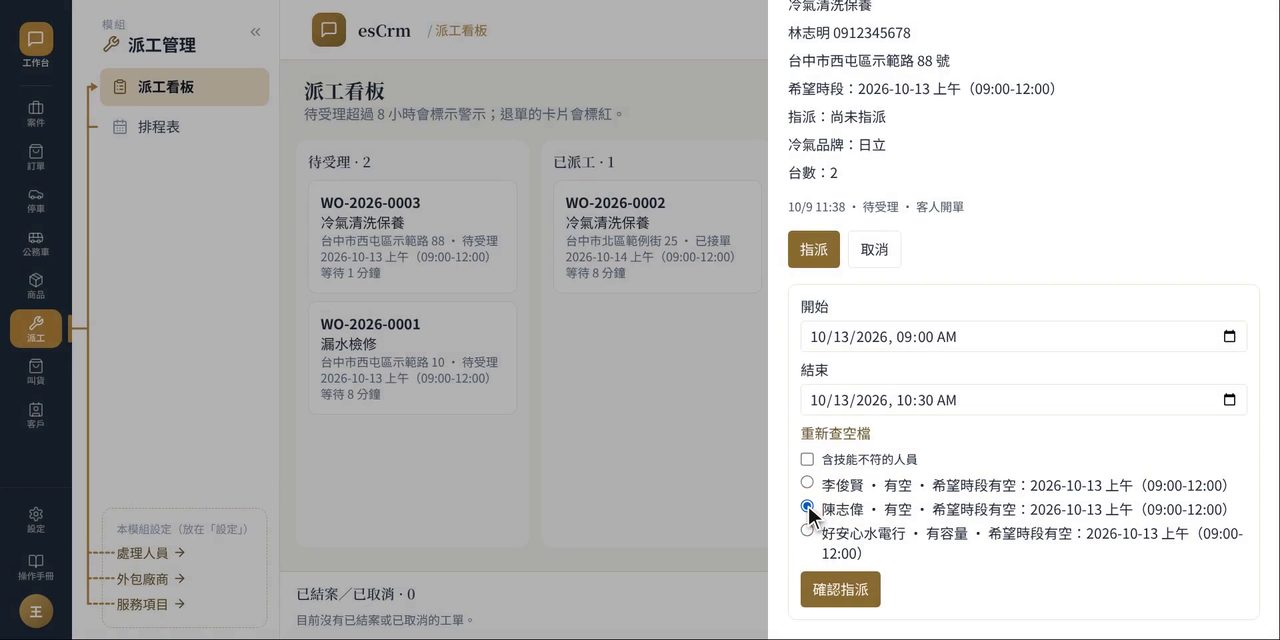Open calendar picker on 結束 field

coord(1229,400)
